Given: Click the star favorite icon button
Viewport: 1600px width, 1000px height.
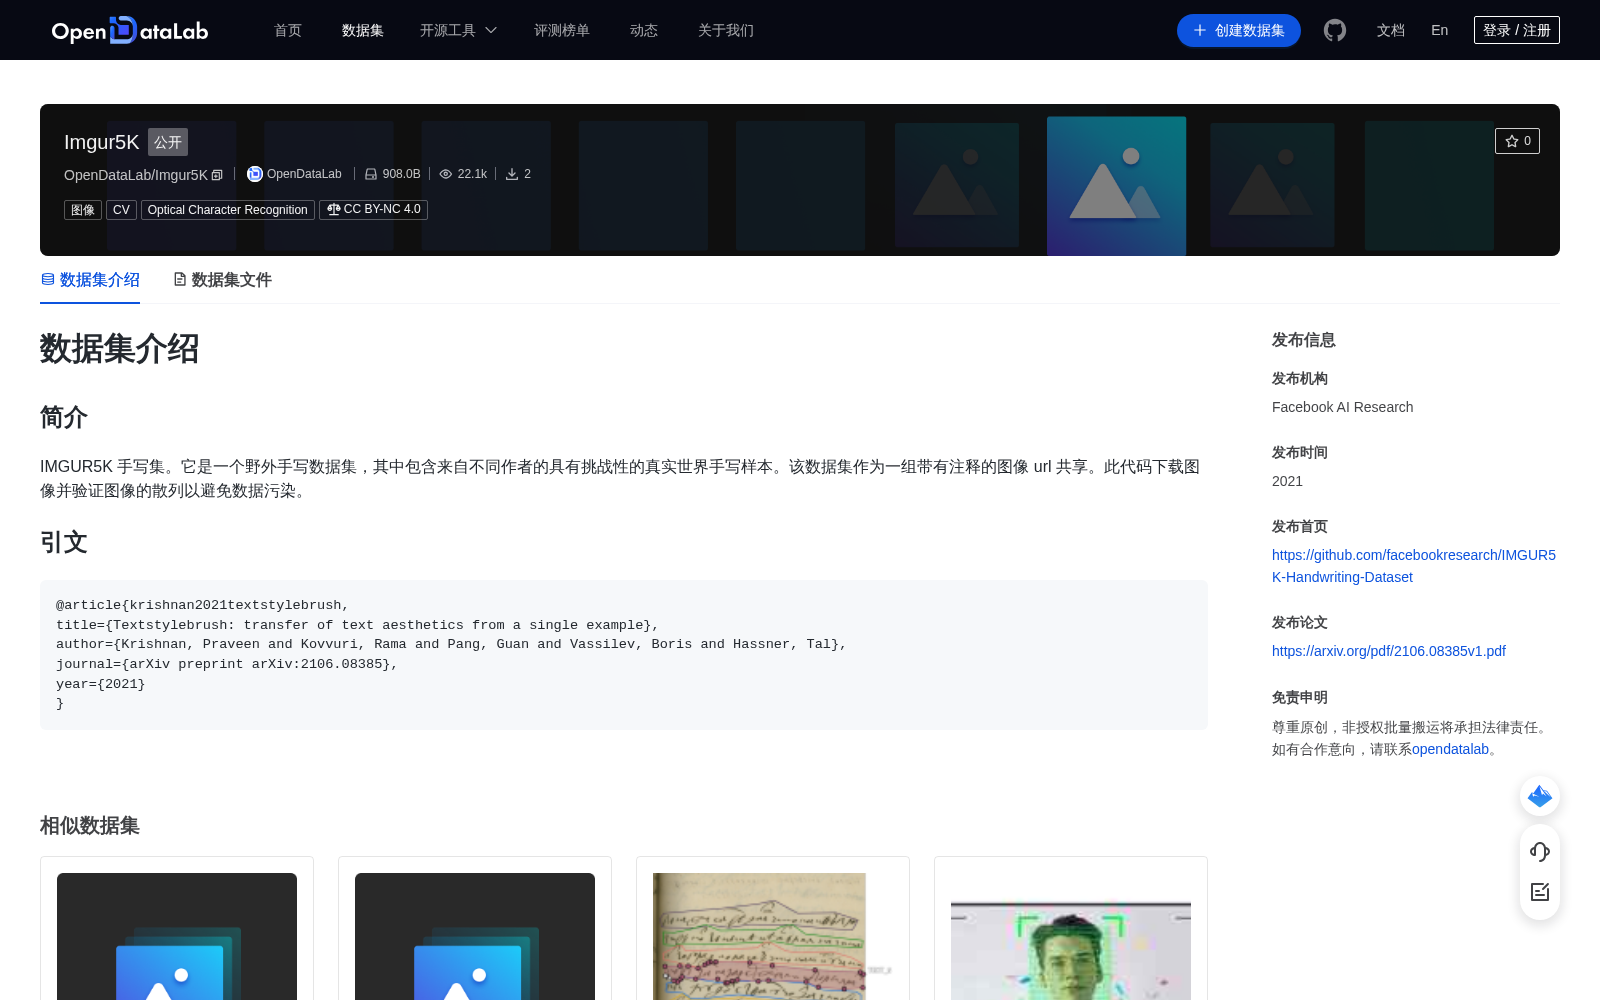Looking at the screenshot, I should point(1517,141).
